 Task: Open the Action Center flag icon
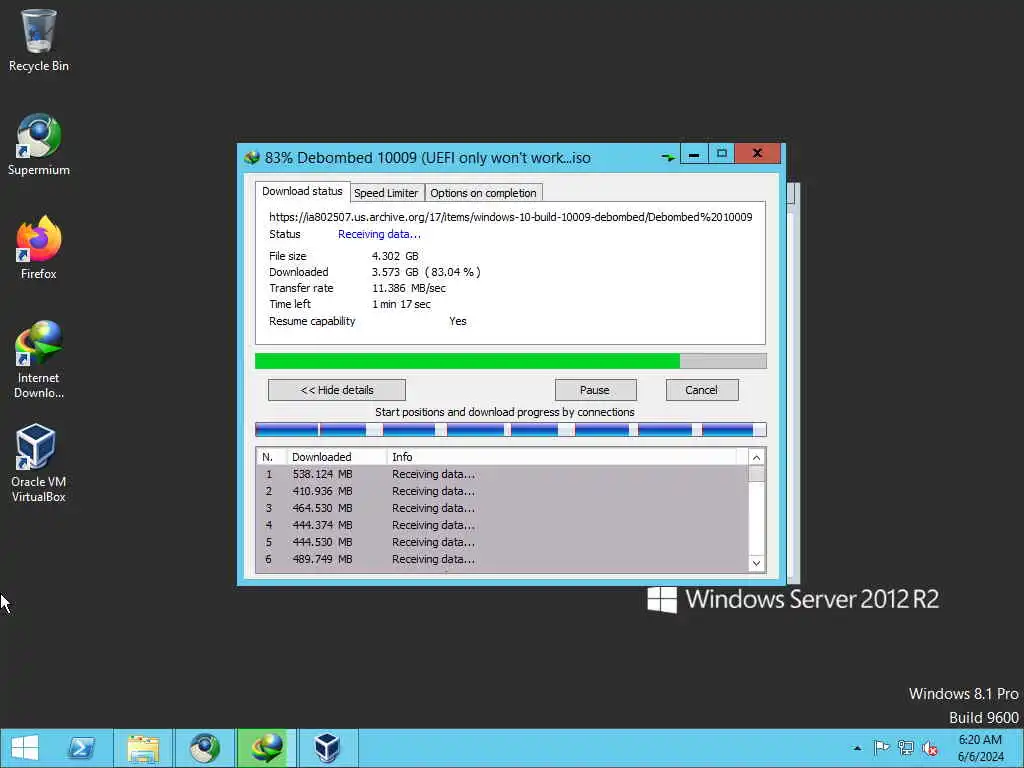tap(882, 748)
